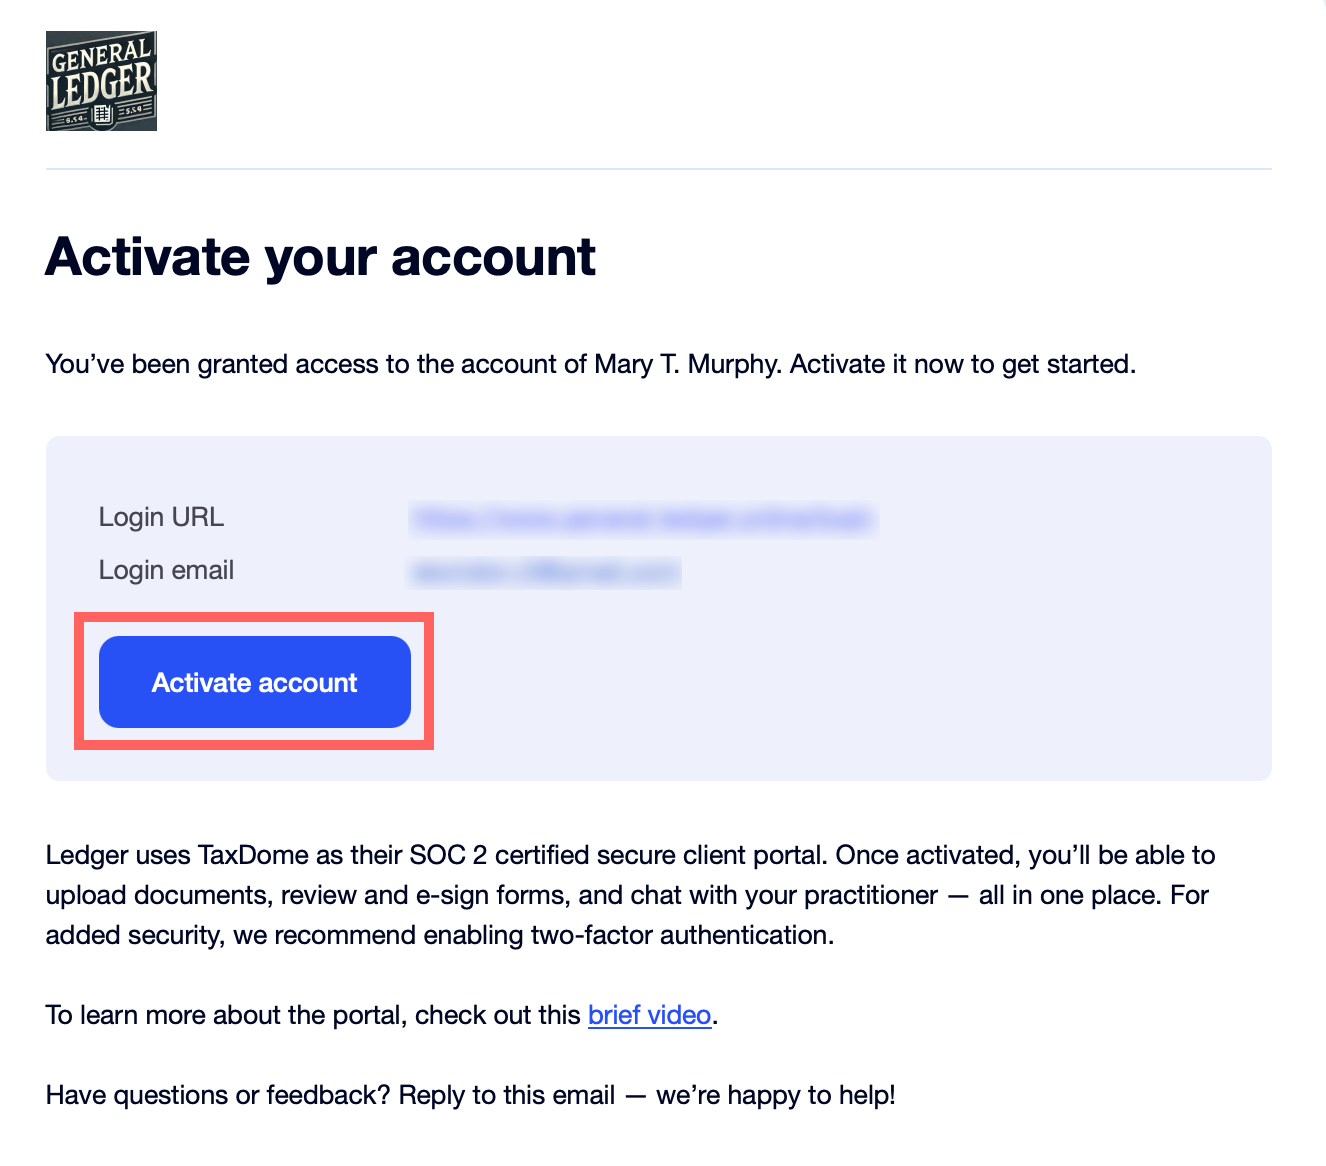This screenshot has width=1326, height=1166.
Task: Click the two-factor authentication text
Action: point(681,935)
